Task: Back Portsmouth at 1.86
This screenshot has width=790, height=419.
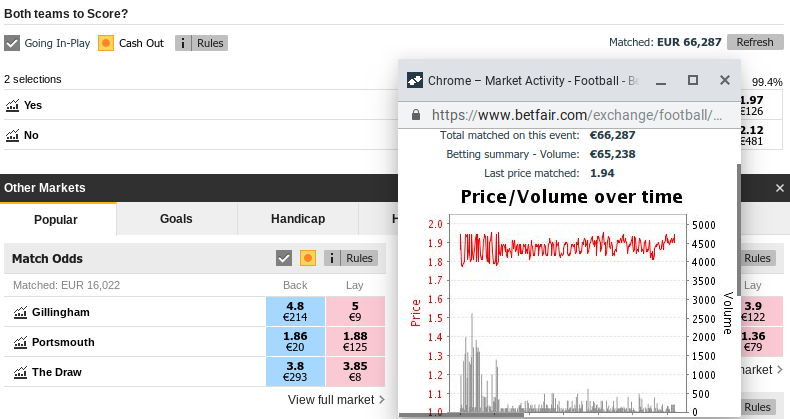Action: 295,341
